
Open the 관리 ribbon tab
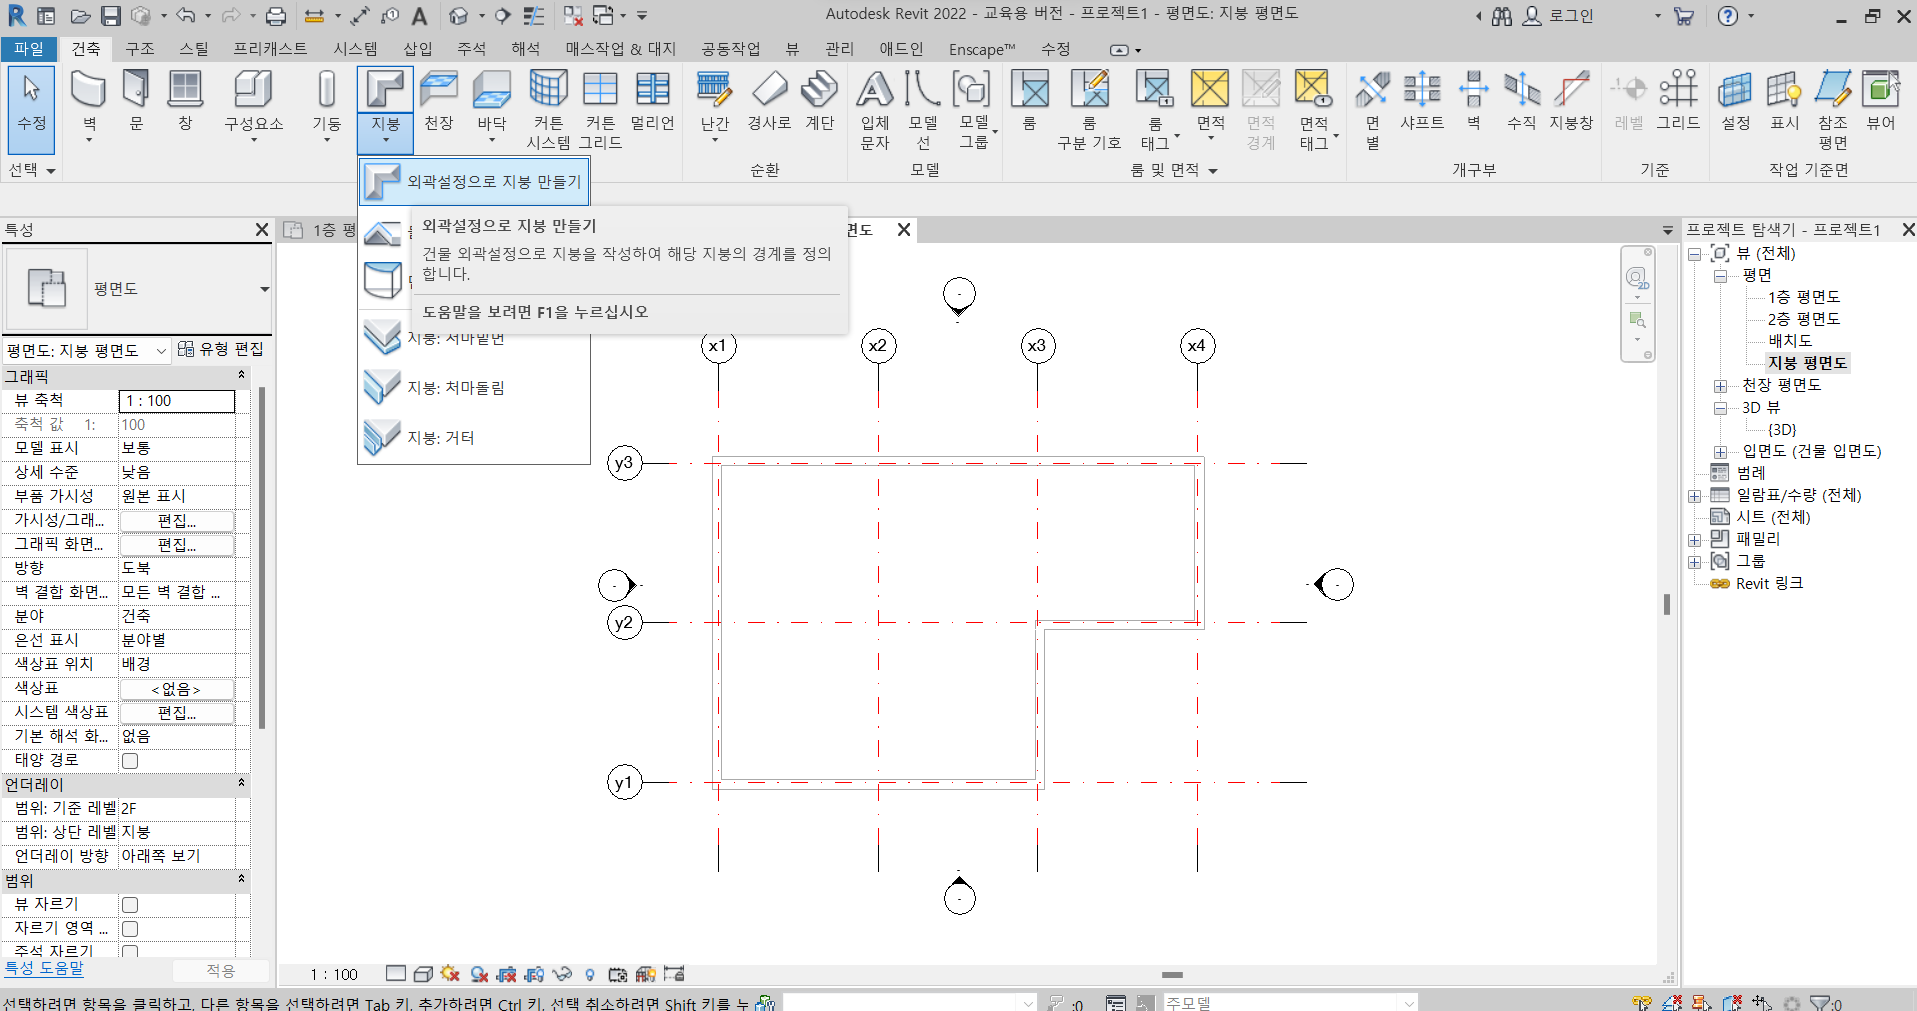click(x=839, y=49)
